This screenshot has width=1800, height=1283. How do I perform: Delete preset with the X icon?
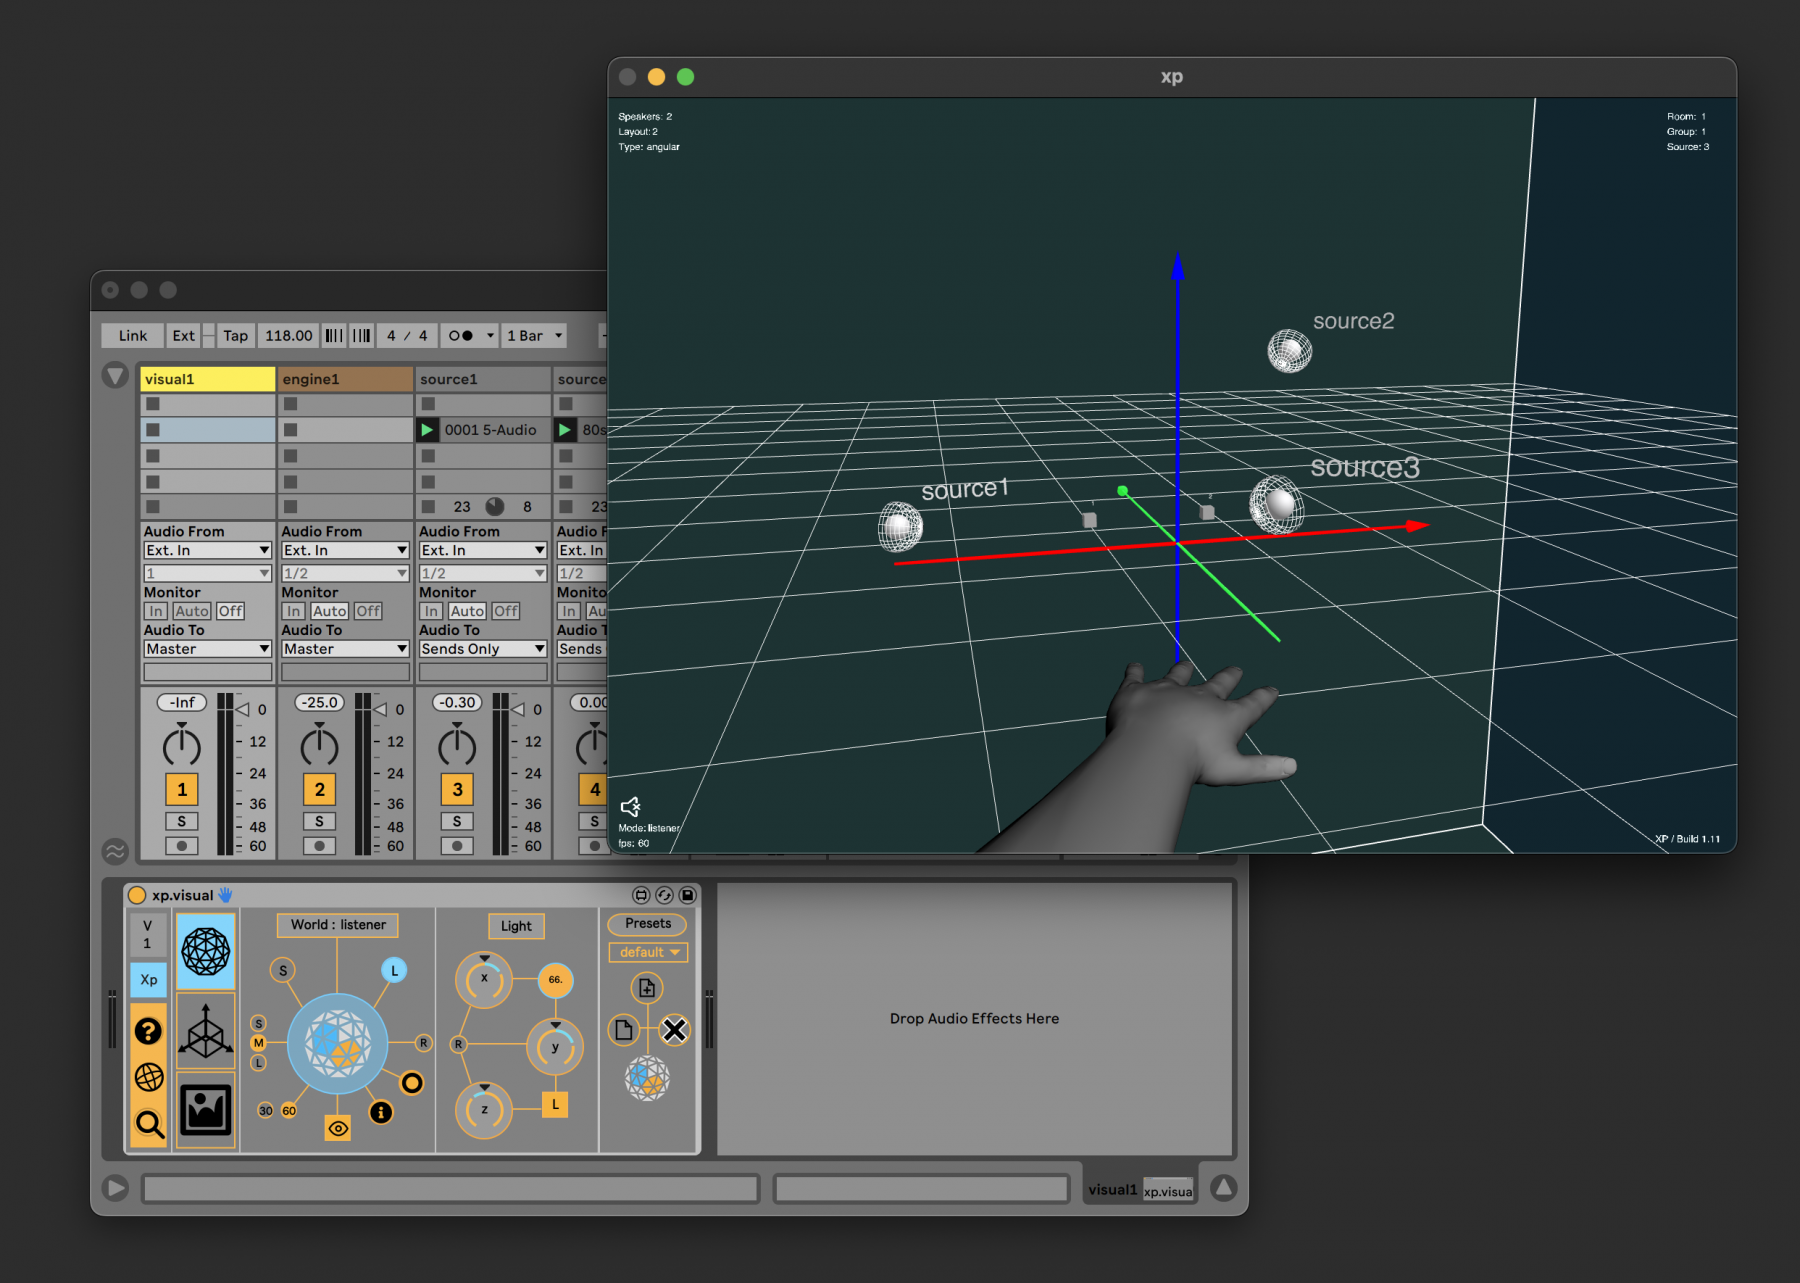675,1030
